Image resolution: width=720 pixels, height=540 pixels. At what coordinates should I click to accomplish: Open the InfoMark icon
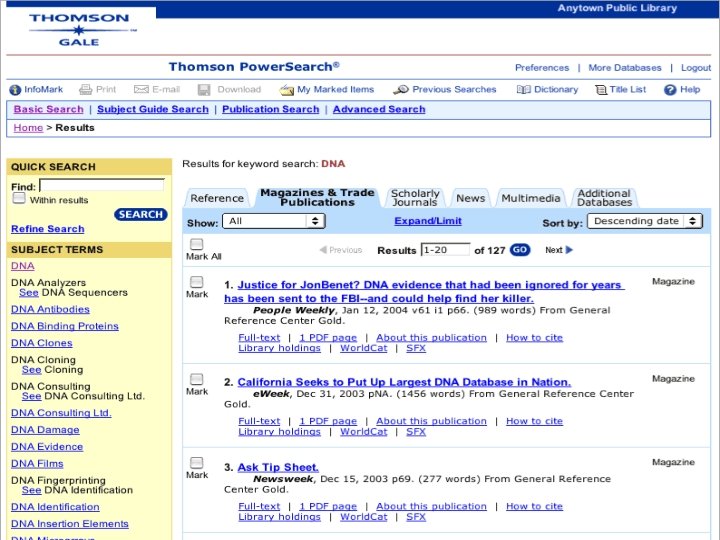pyautogui.click(x=15, y=90)
